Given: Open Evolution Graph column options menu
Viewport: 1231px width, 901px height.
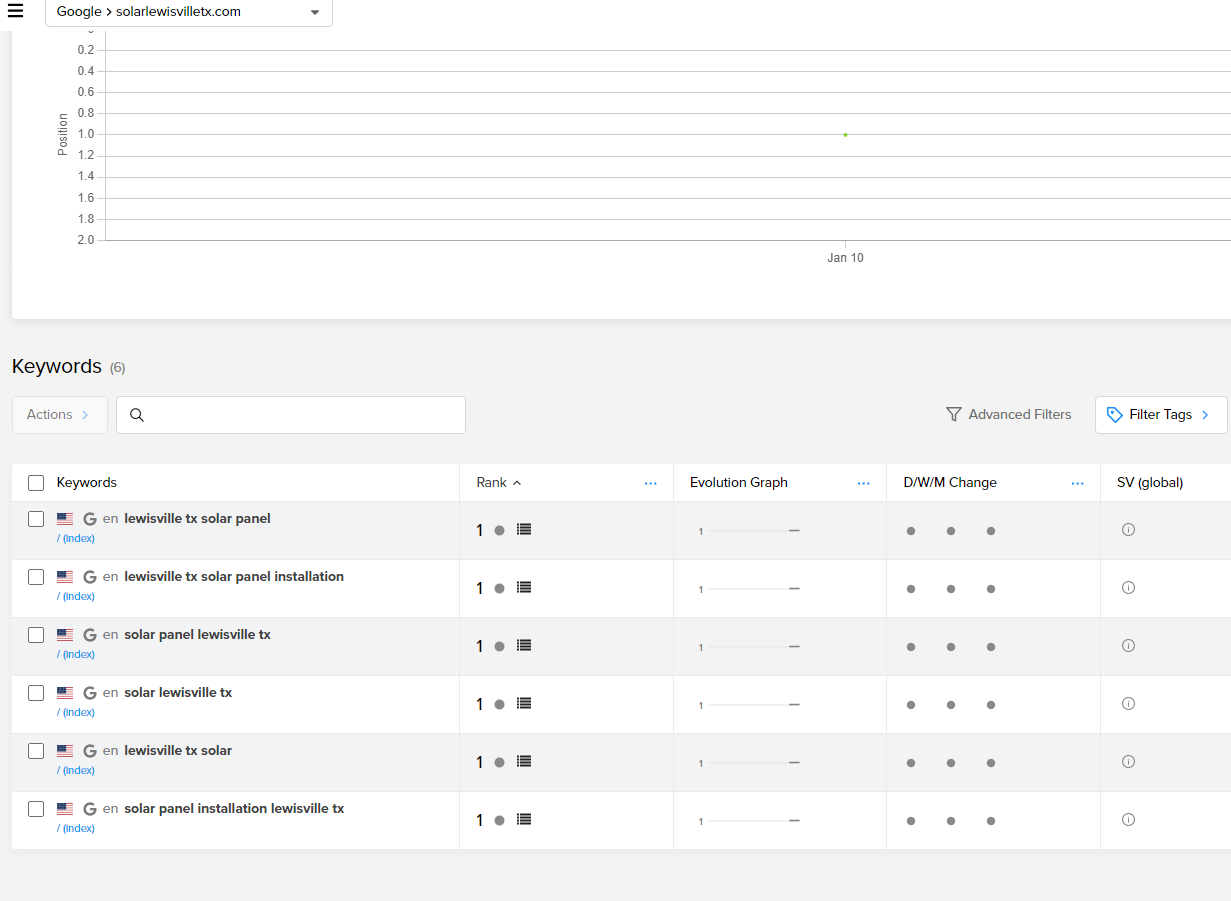Looking at the screenshot, I should tap(864, 483).
